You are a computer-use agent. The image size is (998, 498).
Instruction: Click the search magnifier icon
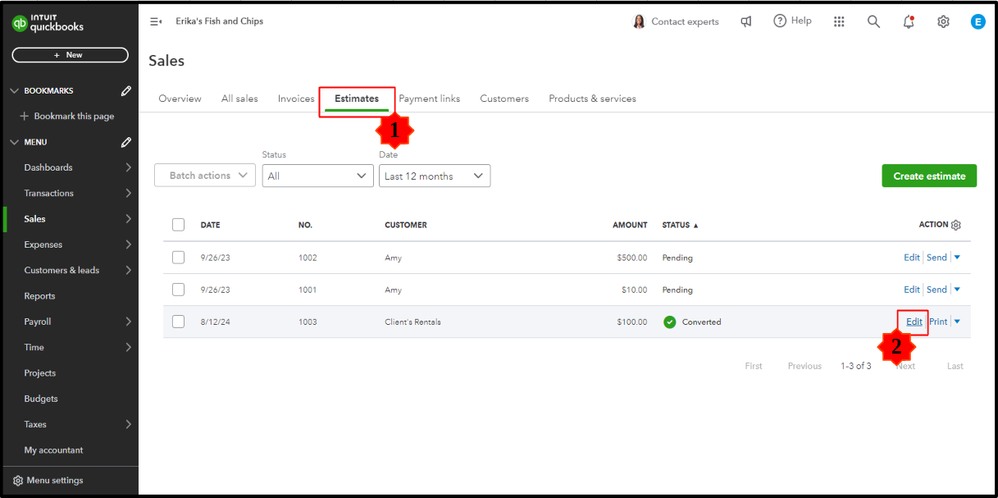tap(874, 22)
